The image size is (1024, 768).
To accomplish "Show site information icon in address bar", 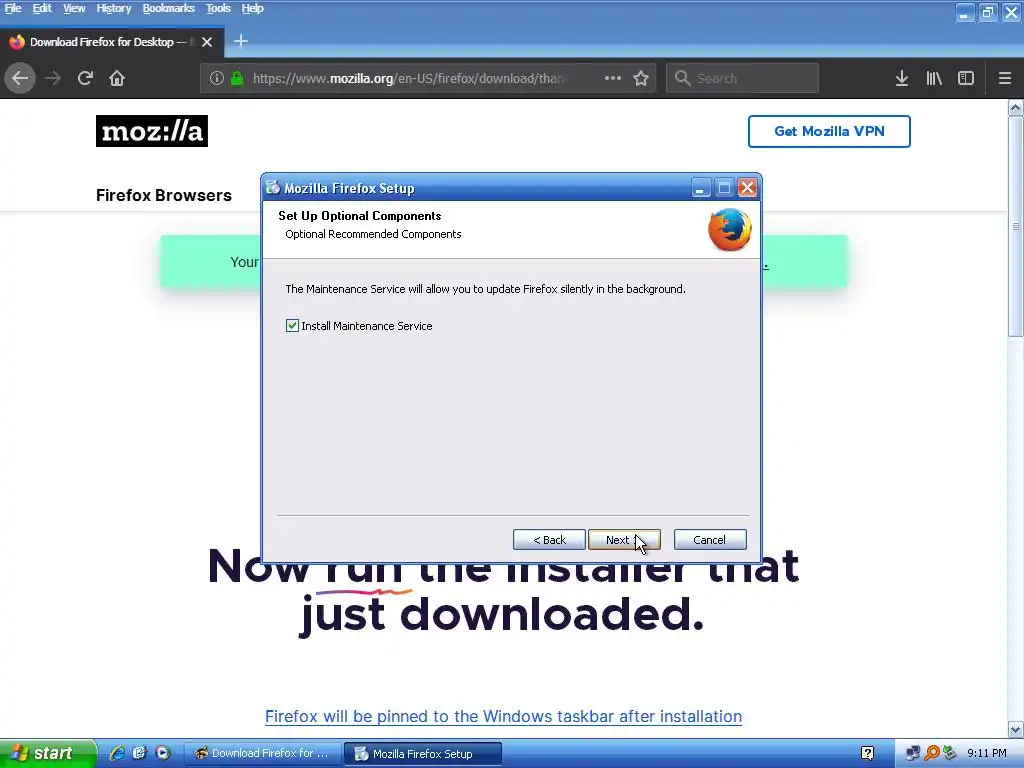I will pos(217,78).
